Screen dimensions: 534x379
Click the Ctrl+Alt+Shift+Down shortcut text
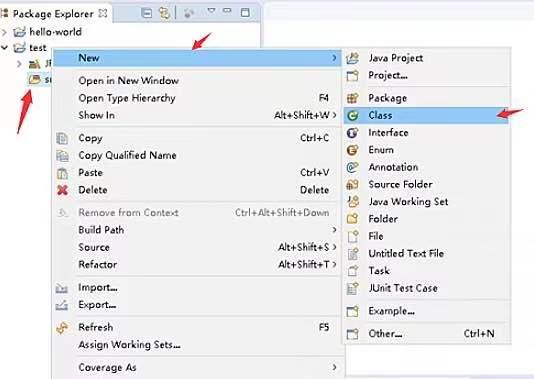(282, 213)
